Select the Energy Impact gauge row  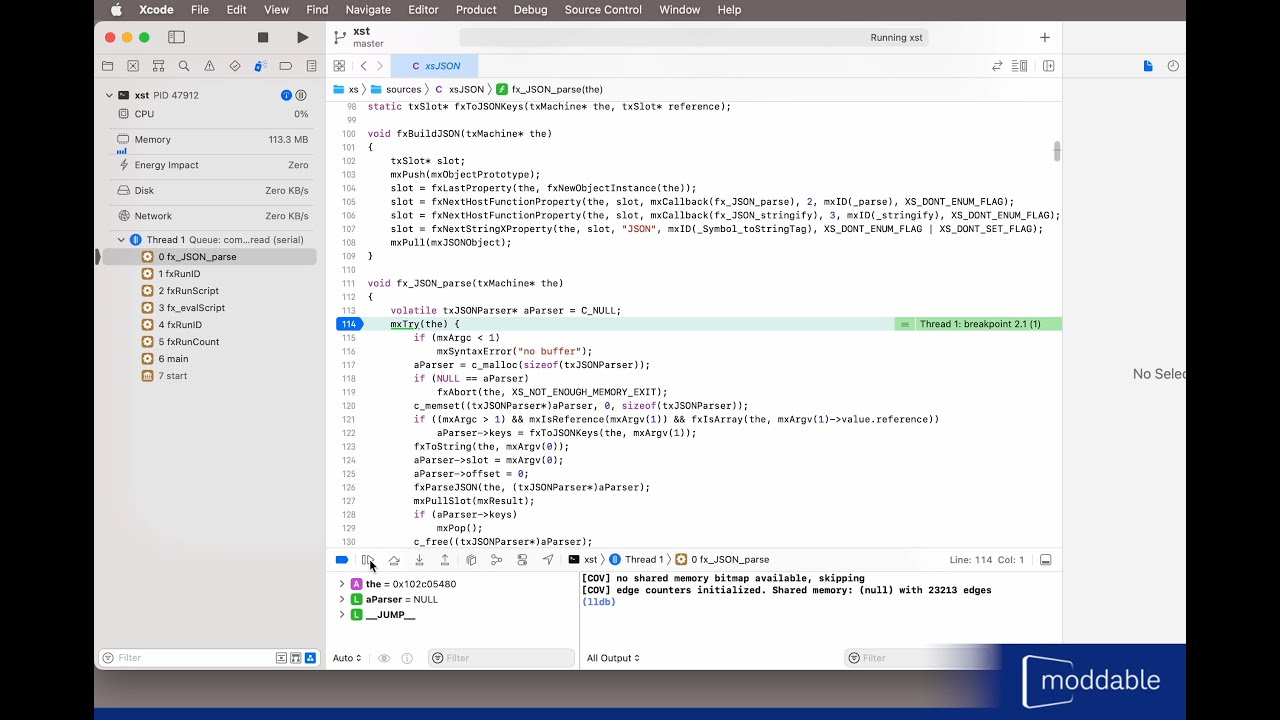point(208,165)
